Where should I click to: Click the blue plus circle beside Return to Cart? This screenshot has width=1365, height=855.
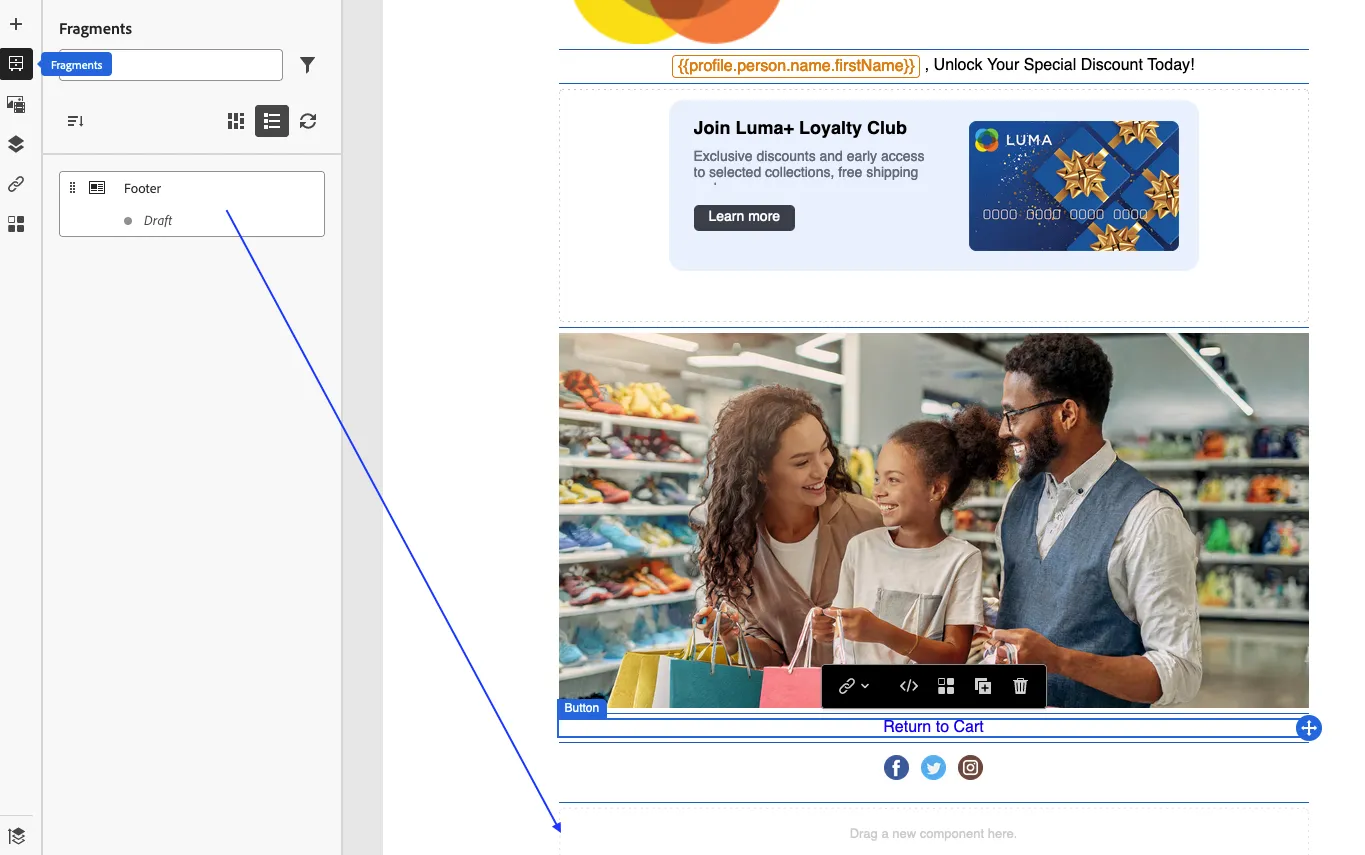pyautogui.click(x=1309, y=728)
